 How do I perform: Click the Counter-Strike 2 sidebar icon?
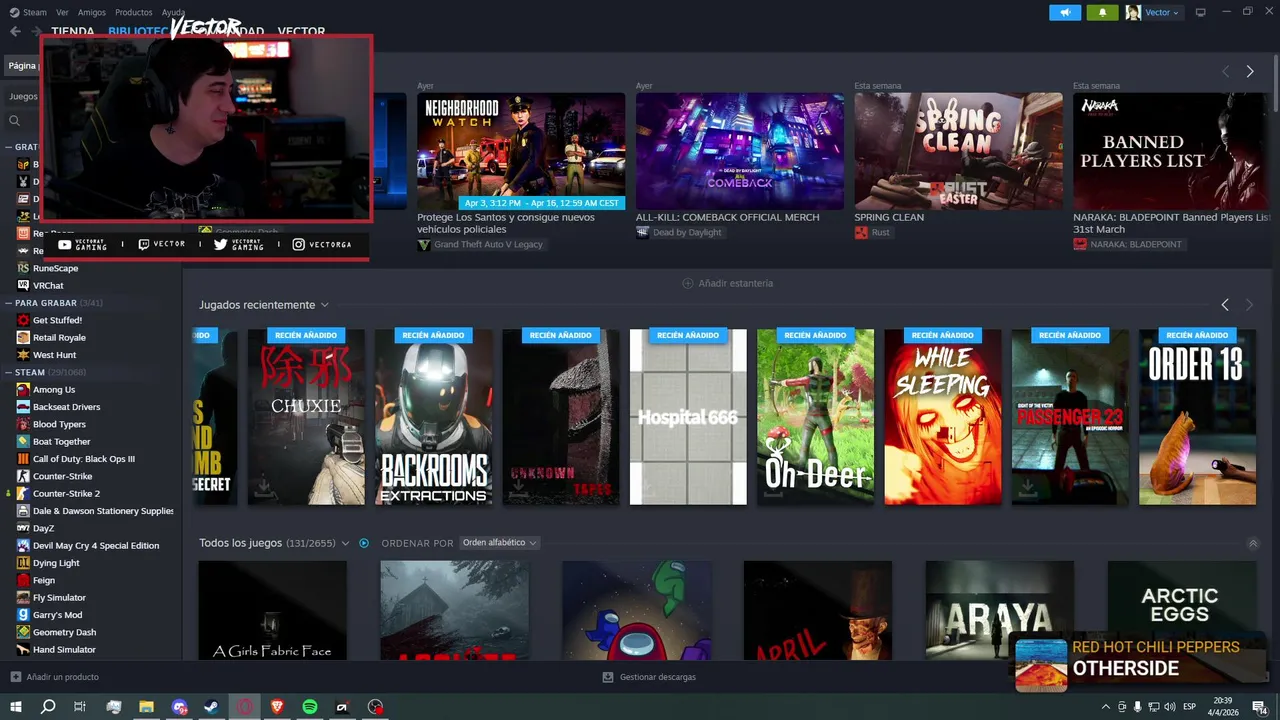coord(23,493)
